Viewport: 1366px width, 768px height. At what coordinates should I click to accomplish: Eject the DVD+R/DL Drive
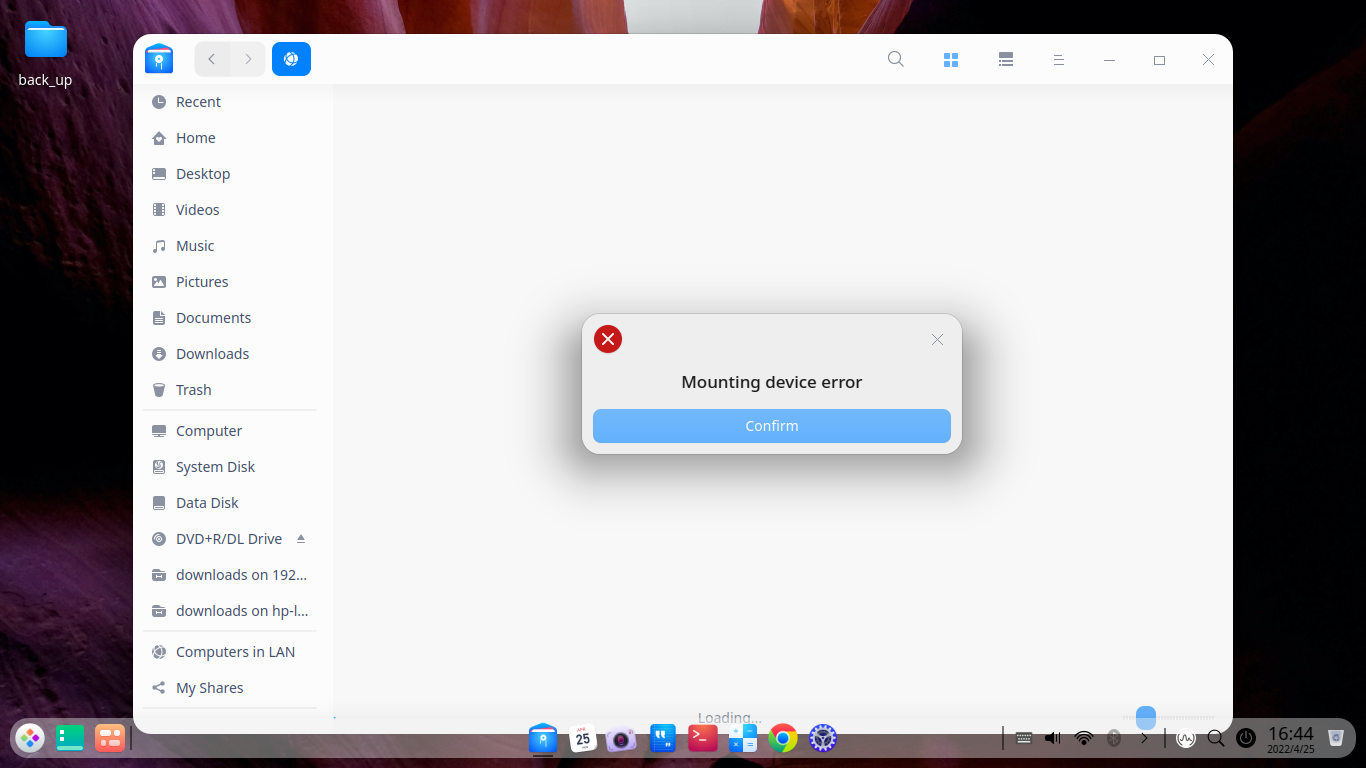pyautogui.click(x=301, y=538)
